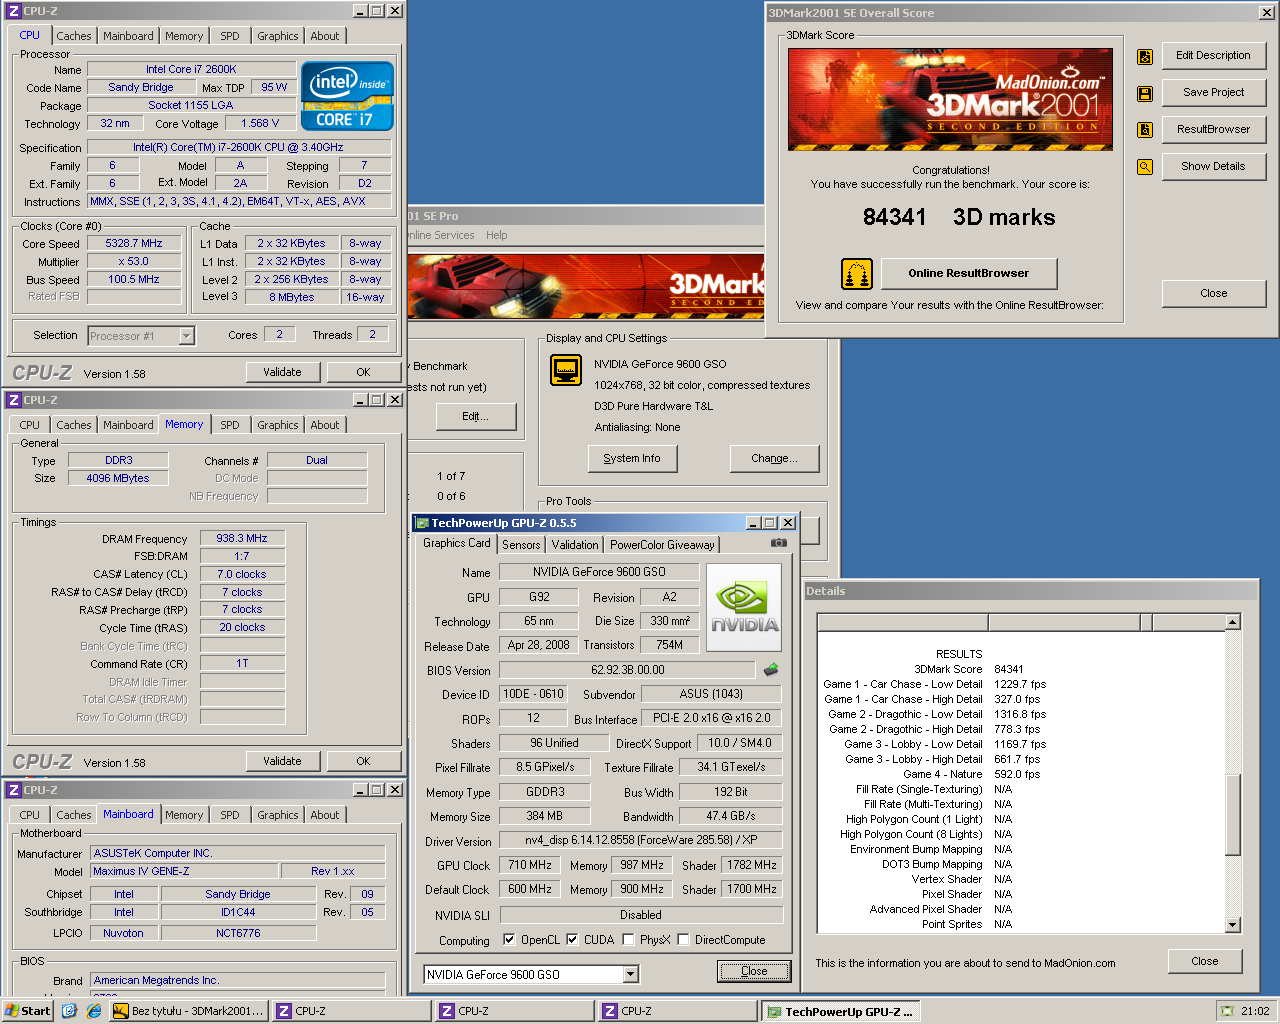Click the system tray NVIDIA icon
Viewport: 1280px width, 1024px height.
coord(1227,1011)
